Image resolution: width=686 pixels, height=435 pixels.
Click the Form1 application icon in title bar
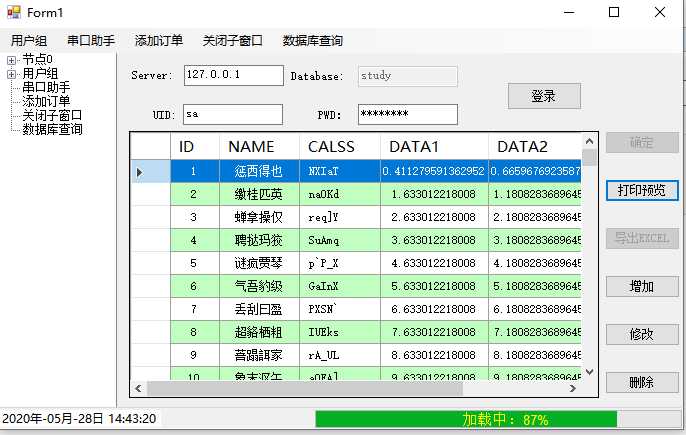14,12
